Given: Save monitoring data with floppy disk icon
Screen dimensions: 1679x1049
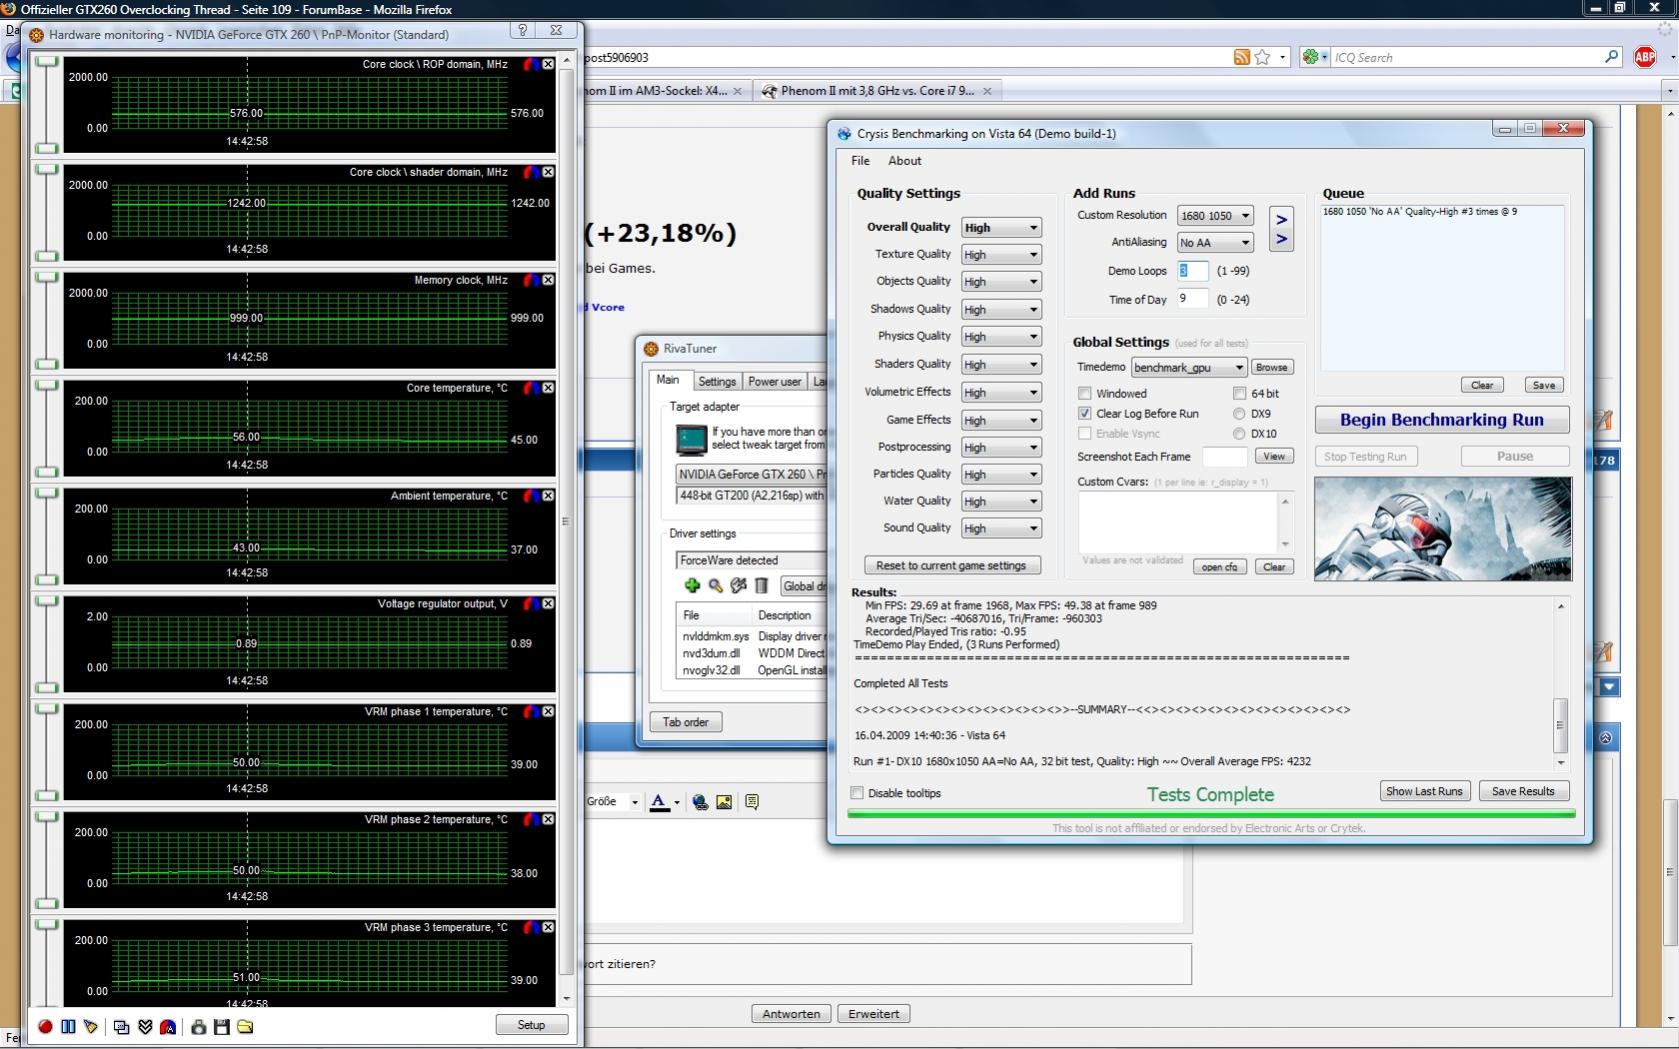Looking at the screenshot, I should tap(222, 1027).
